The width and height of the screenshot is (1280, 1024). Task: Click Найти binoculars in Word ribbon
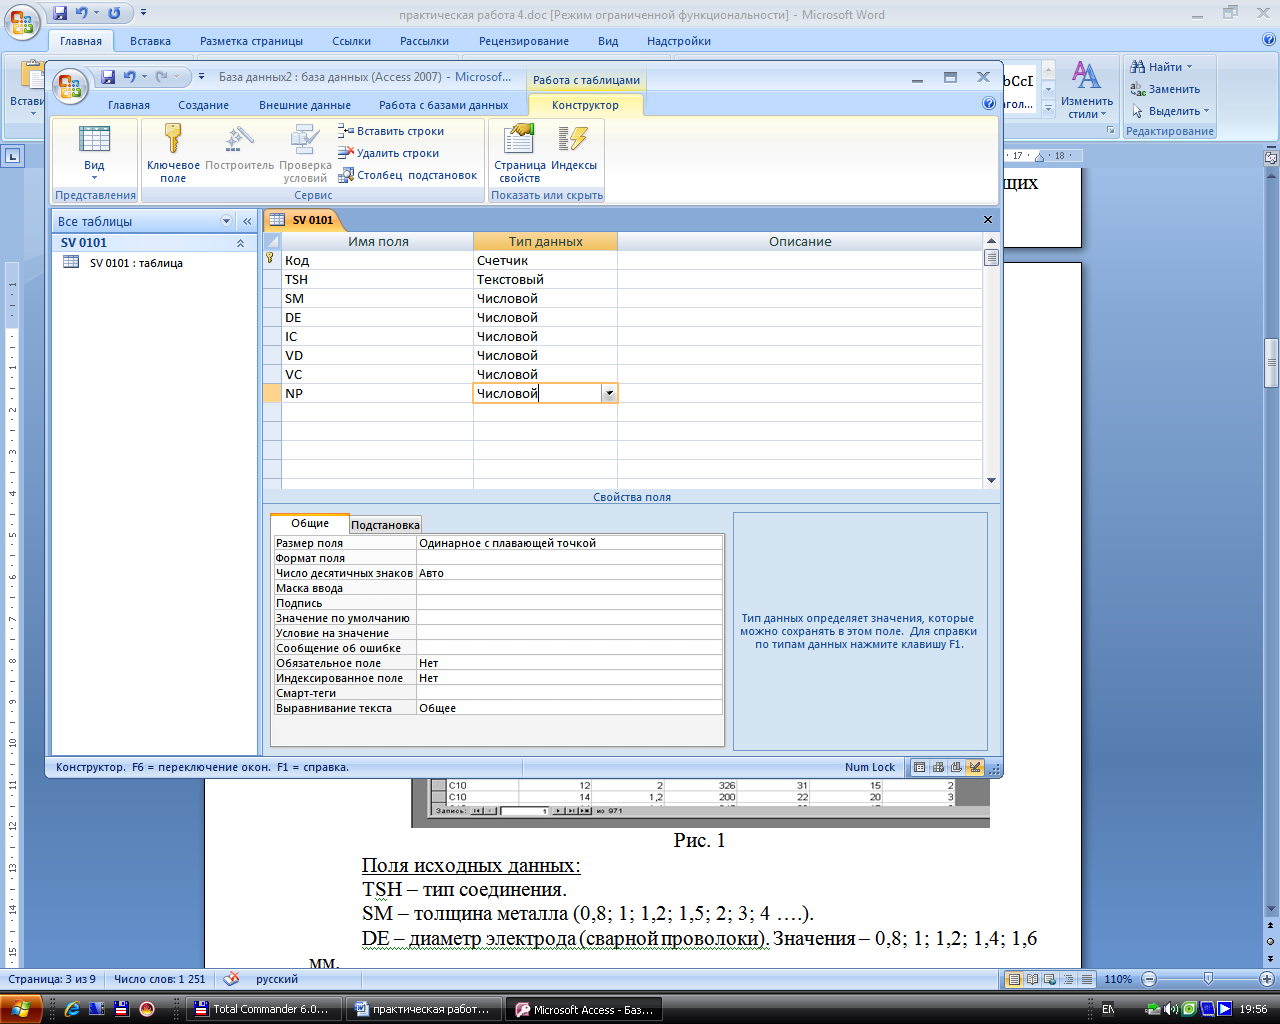click(1161, 67)
